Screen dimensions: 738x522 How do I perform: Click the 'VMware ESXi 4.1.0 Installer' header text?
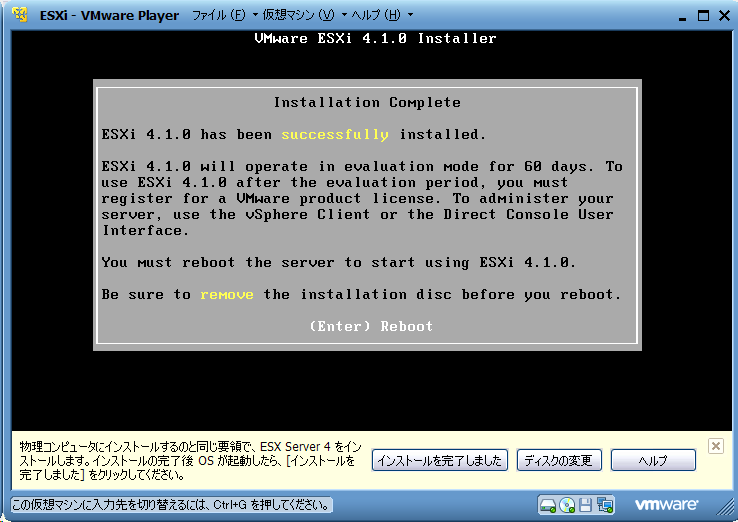[x=375, y=38]
